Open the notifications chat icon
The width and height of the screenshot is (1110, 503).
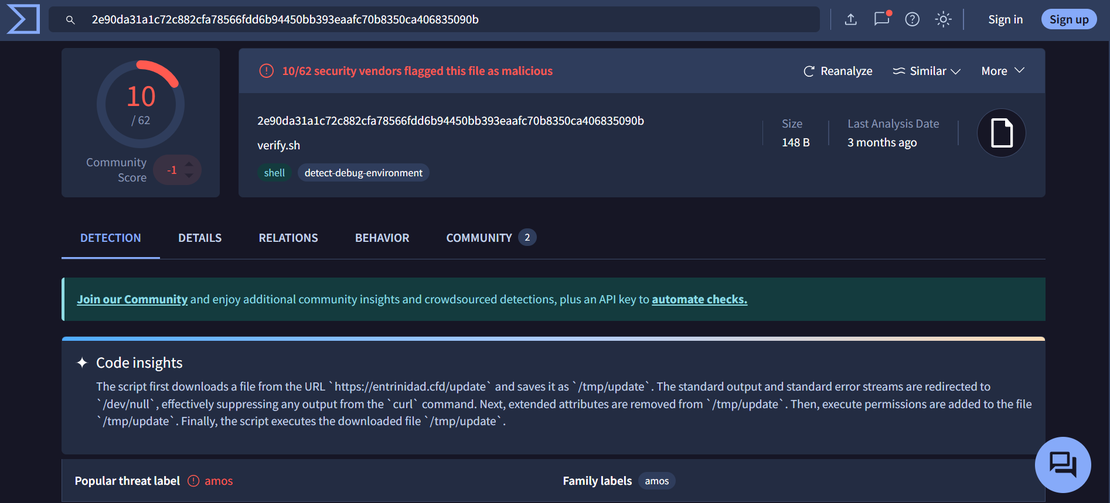tap(882, 19)
